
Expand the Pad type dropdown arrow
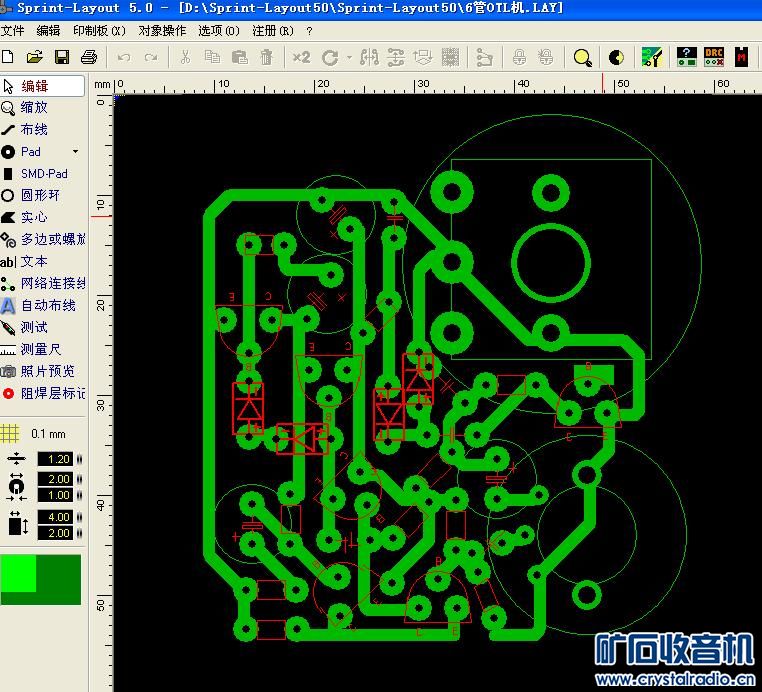(x=75, y=152)
